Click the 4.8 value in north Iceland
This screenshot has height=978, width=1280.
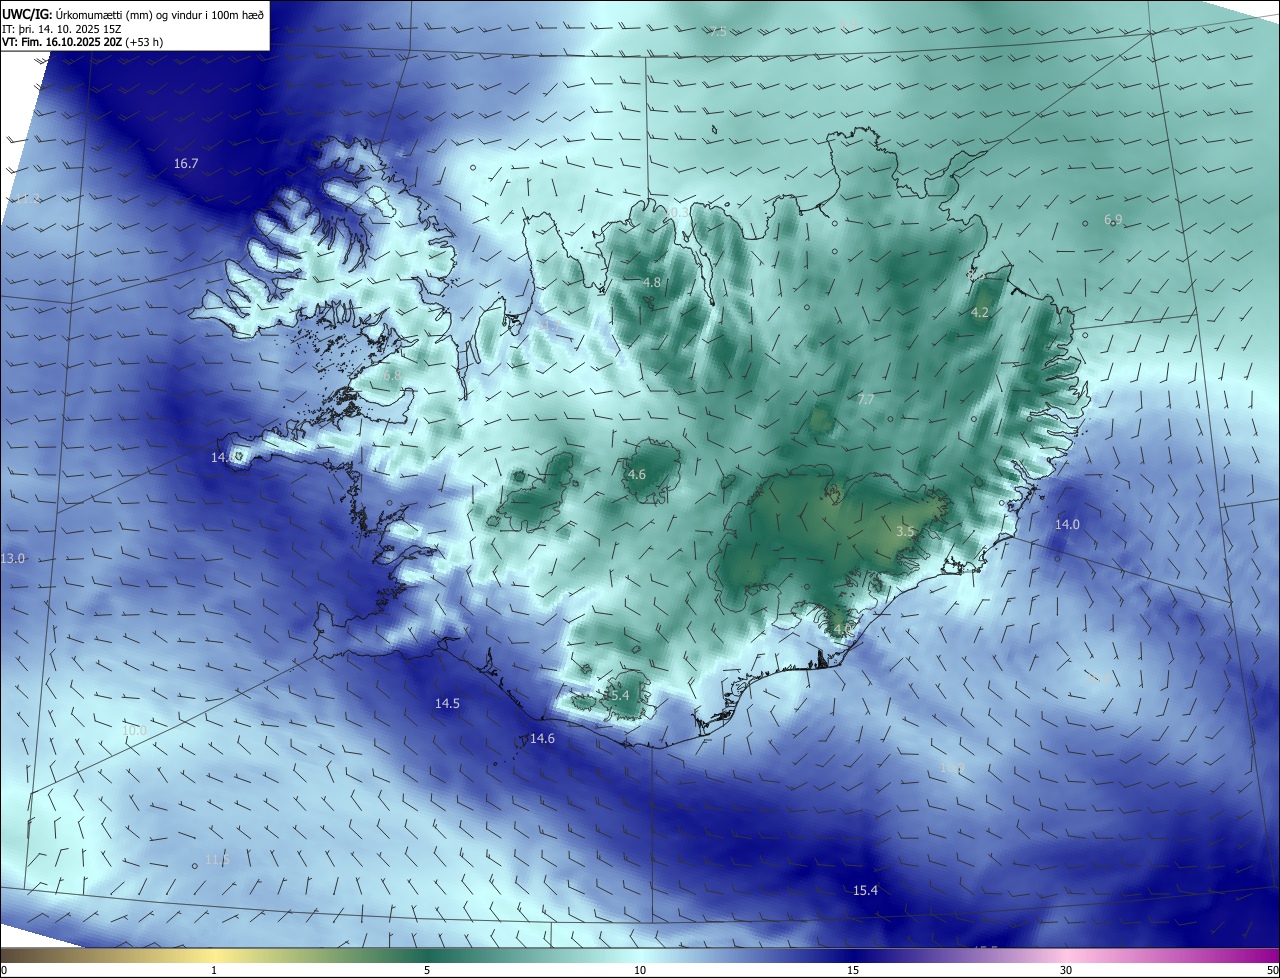(x=651, y=283)
